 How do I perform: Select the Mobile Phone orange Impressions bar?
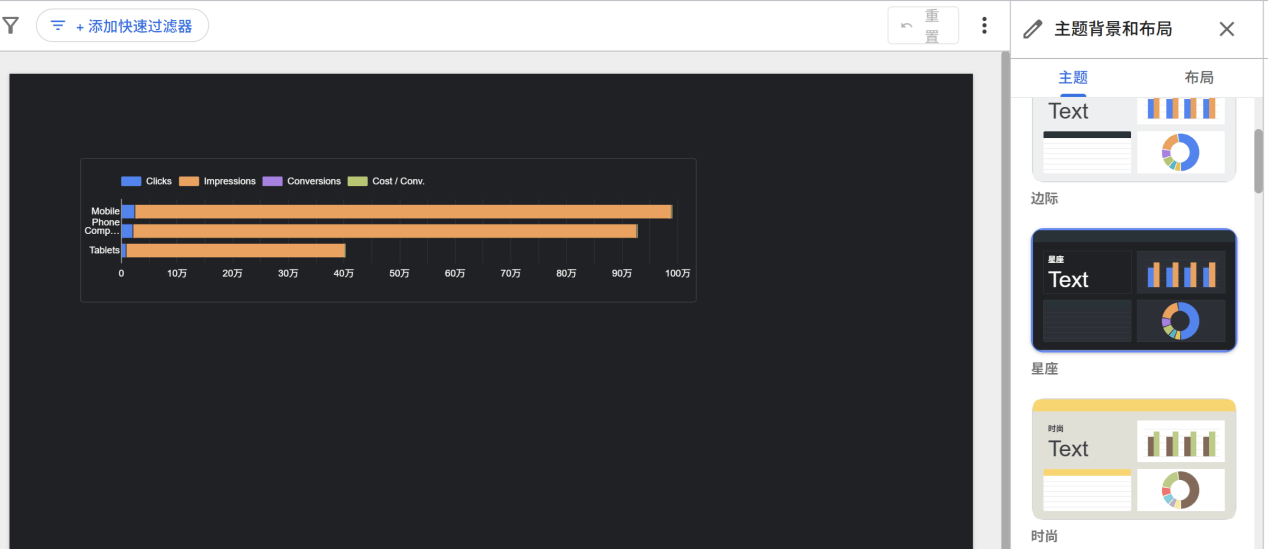coord(400,212)
